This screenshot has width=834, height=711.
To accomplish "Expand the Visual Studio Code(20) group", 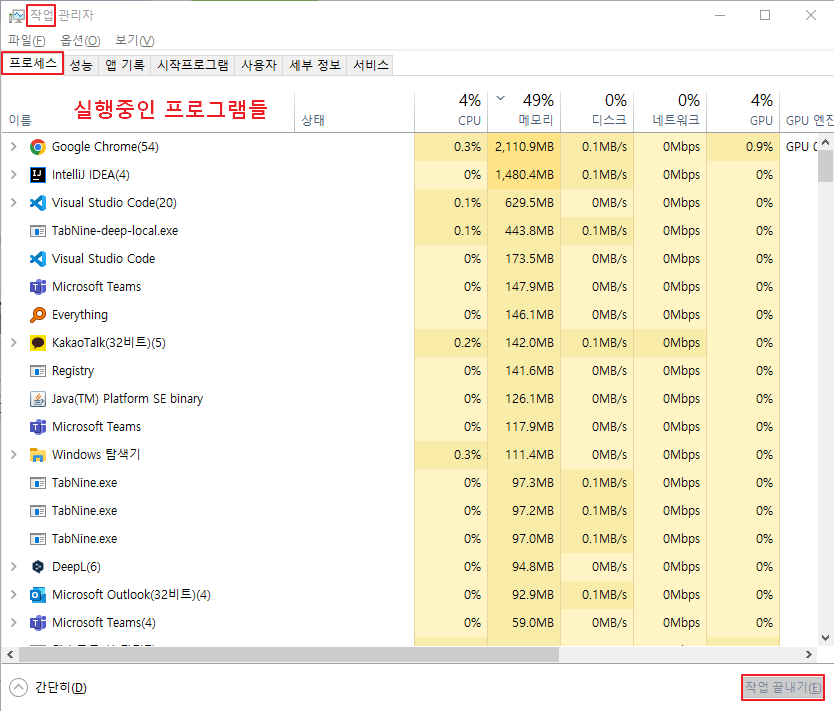I will click(x=14, y=203).
